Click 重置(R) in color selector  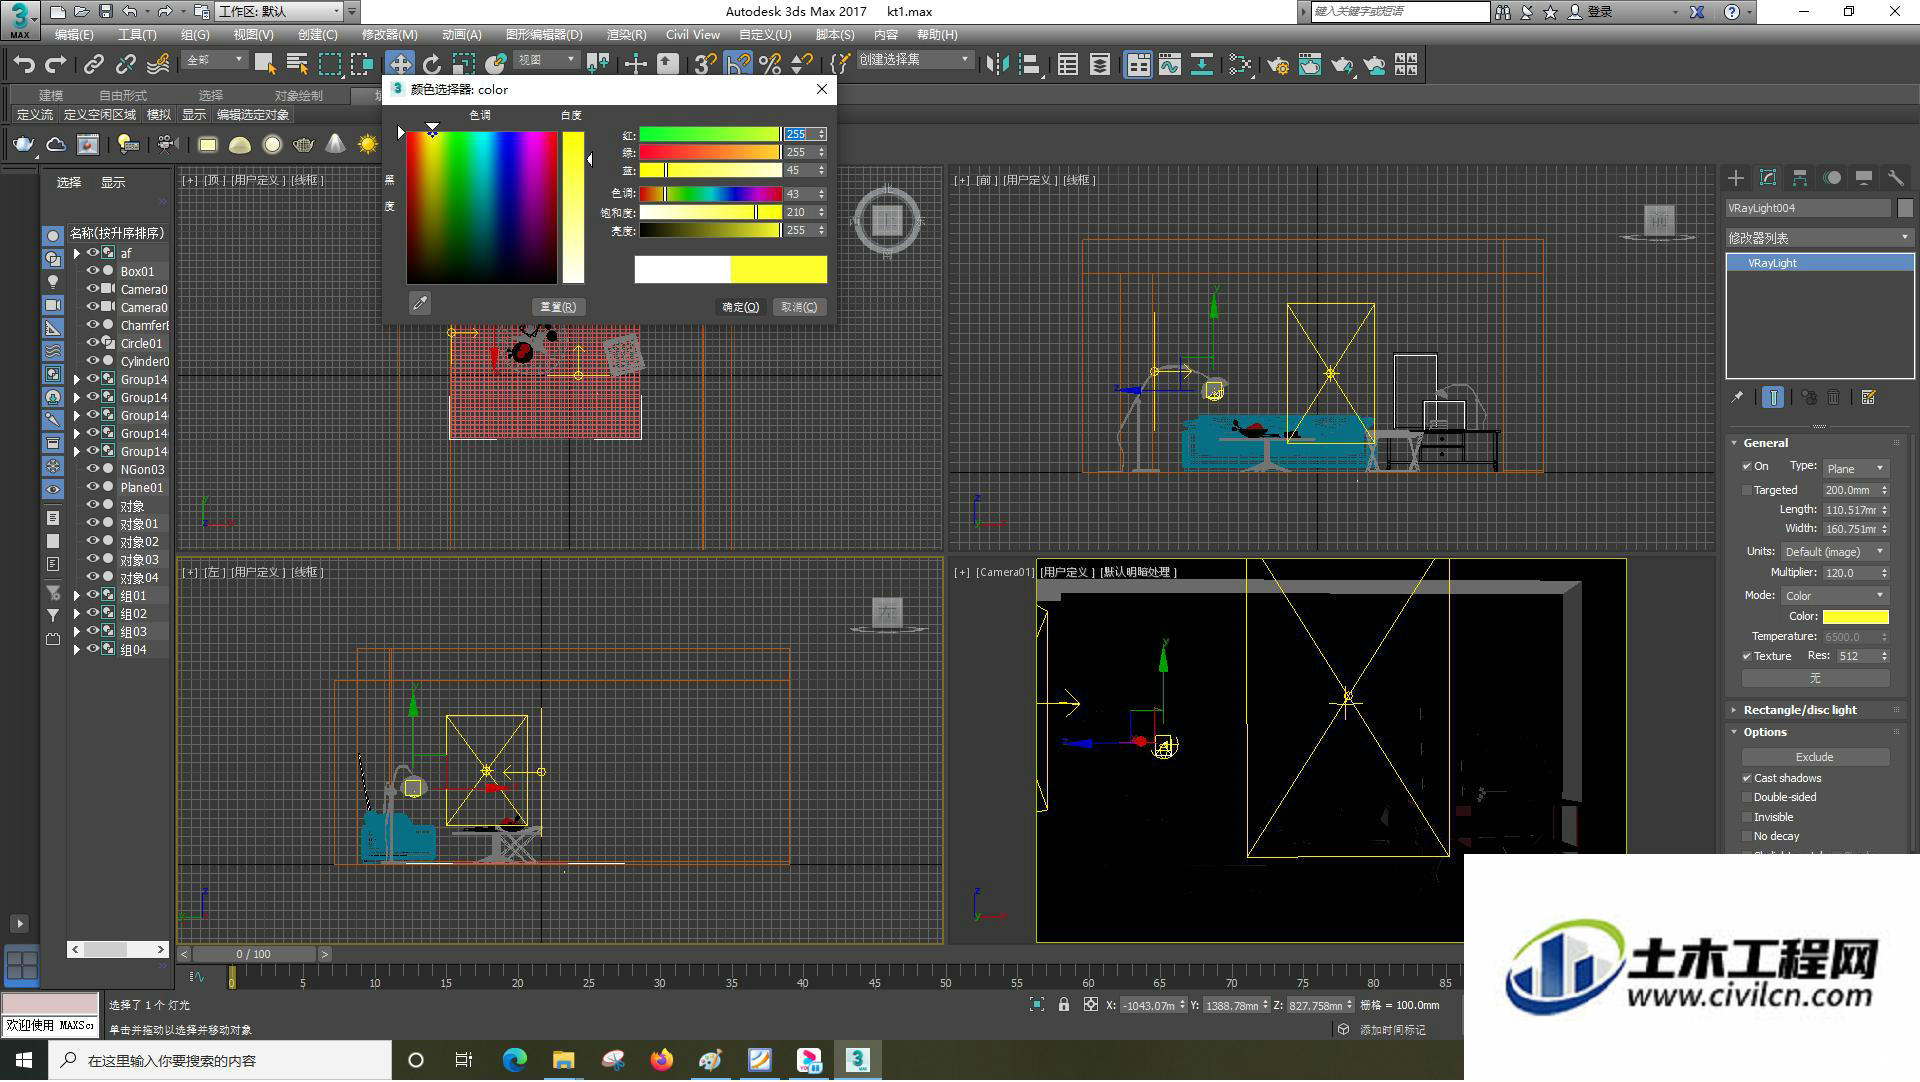click(x=558, y=307)
